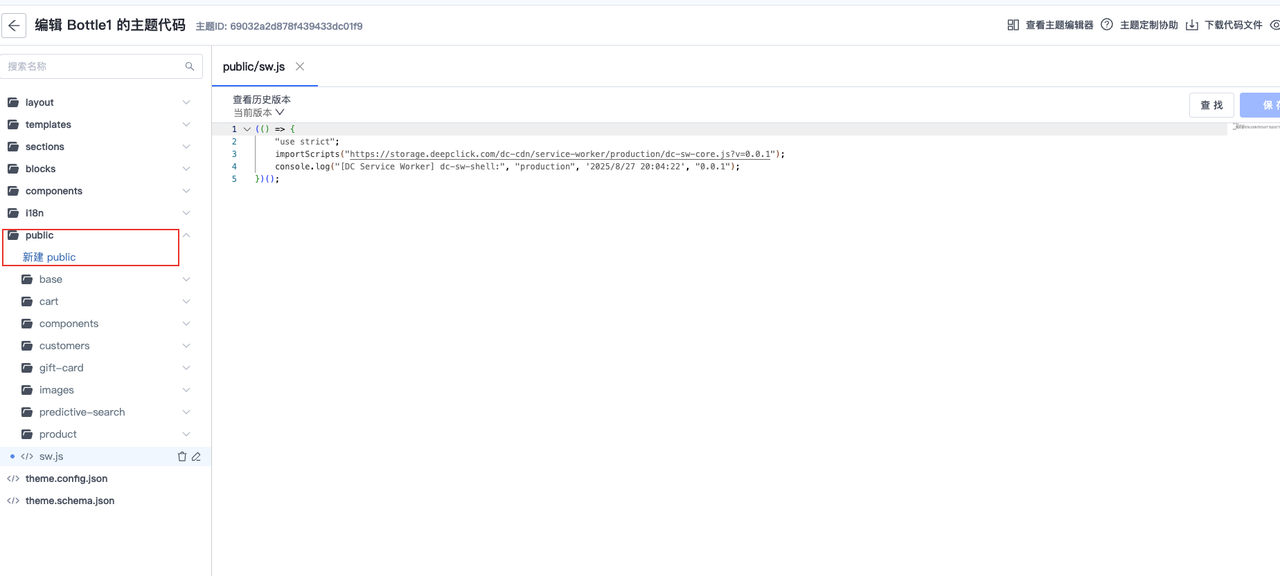Screen dimensions: 1280x576
Task: Click the Find button
Action: [1211, 105]
